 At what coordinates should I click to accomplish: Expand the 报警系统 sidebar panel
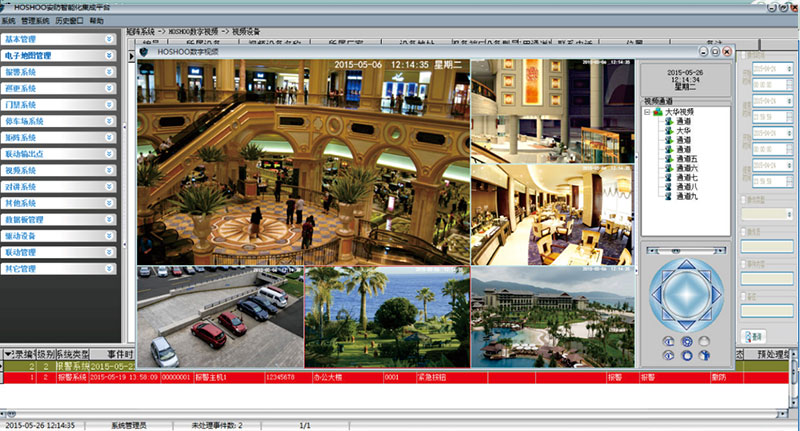[x=109, y=72]
